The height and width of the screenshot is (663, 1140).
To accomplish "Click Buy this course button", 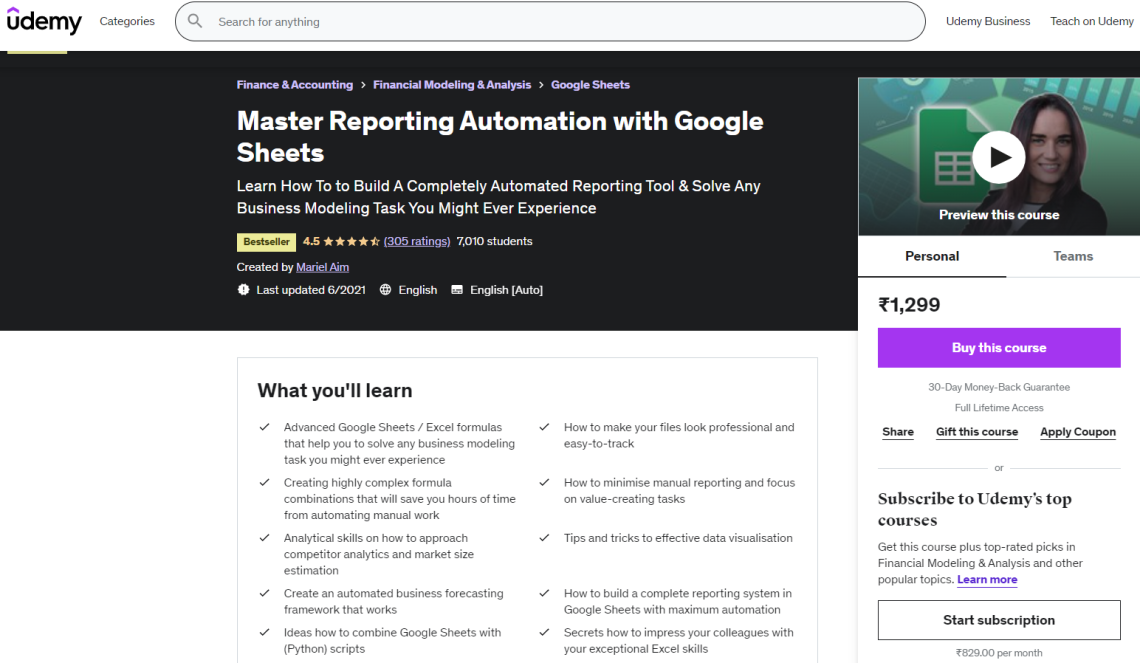I will tap(998, 347).
